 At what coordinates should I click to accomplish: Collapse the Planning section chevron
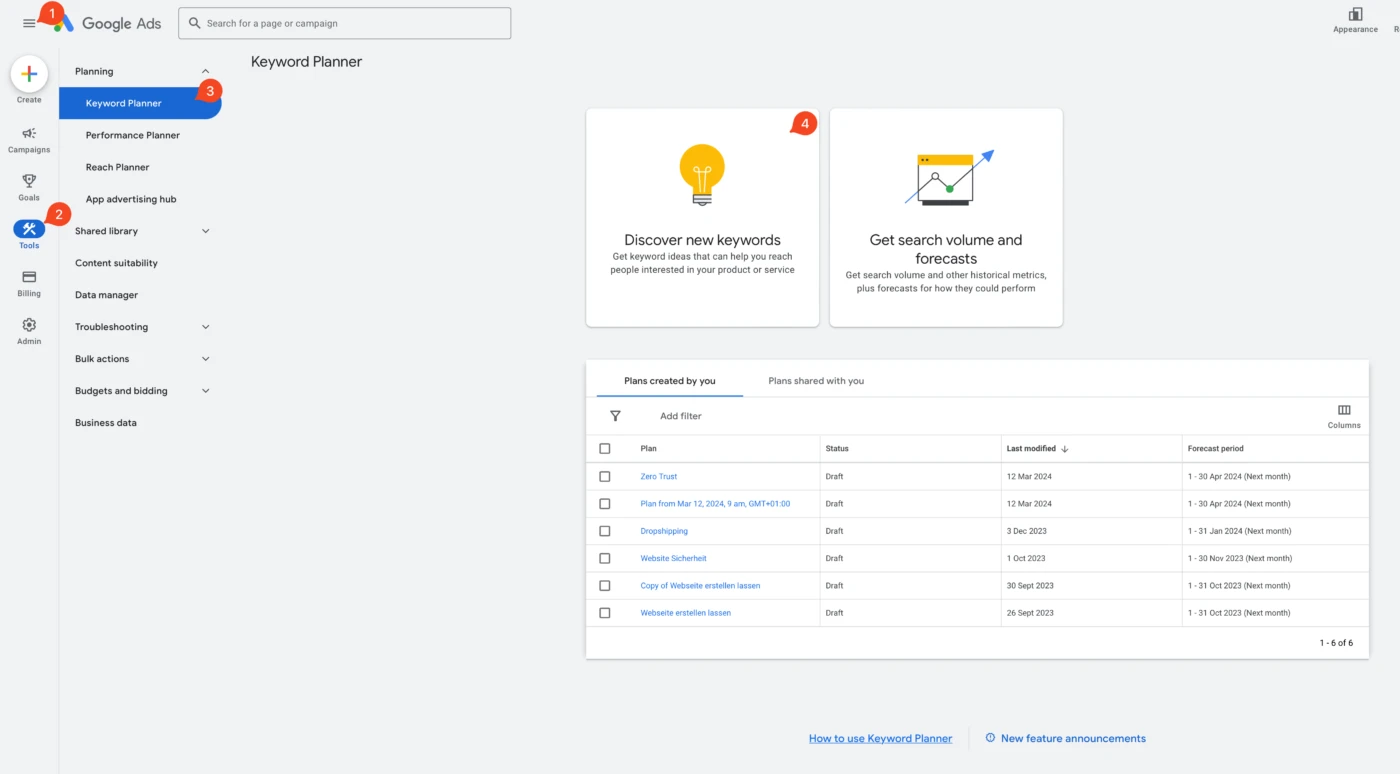(206, 71)
